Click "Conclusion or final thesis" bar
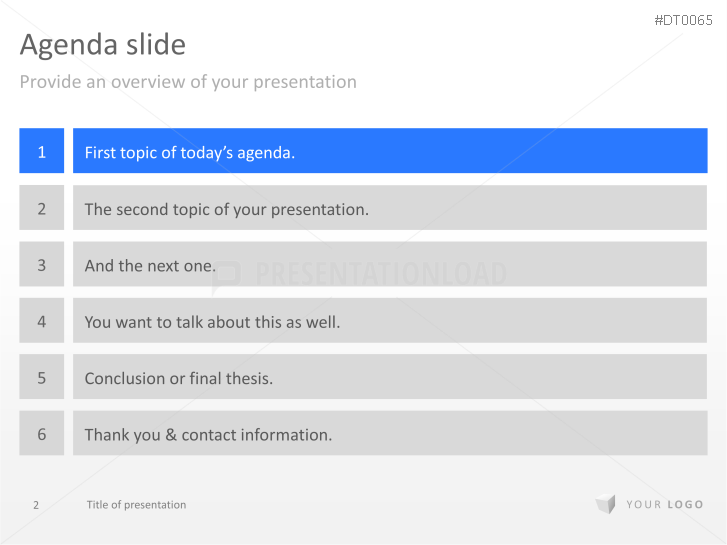Screen dimensions: 727x545 tap(390, 378)
